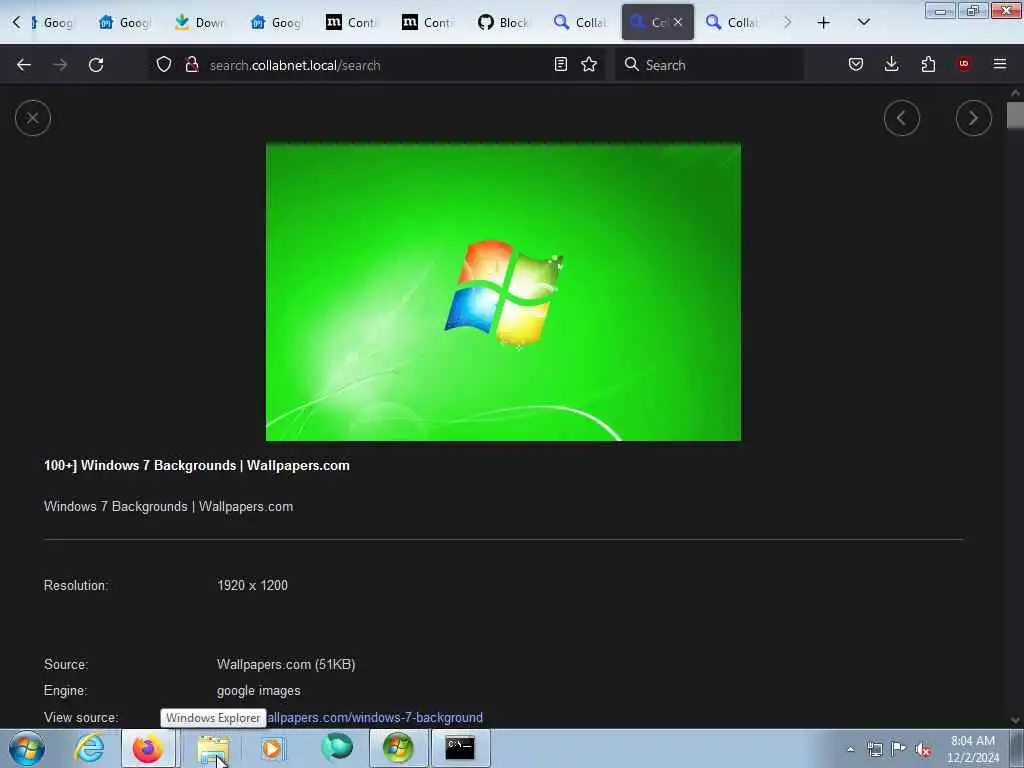The image size is (1024, 768).
Task: Close the image detail view with X circle
Action: tap(33, 118)
